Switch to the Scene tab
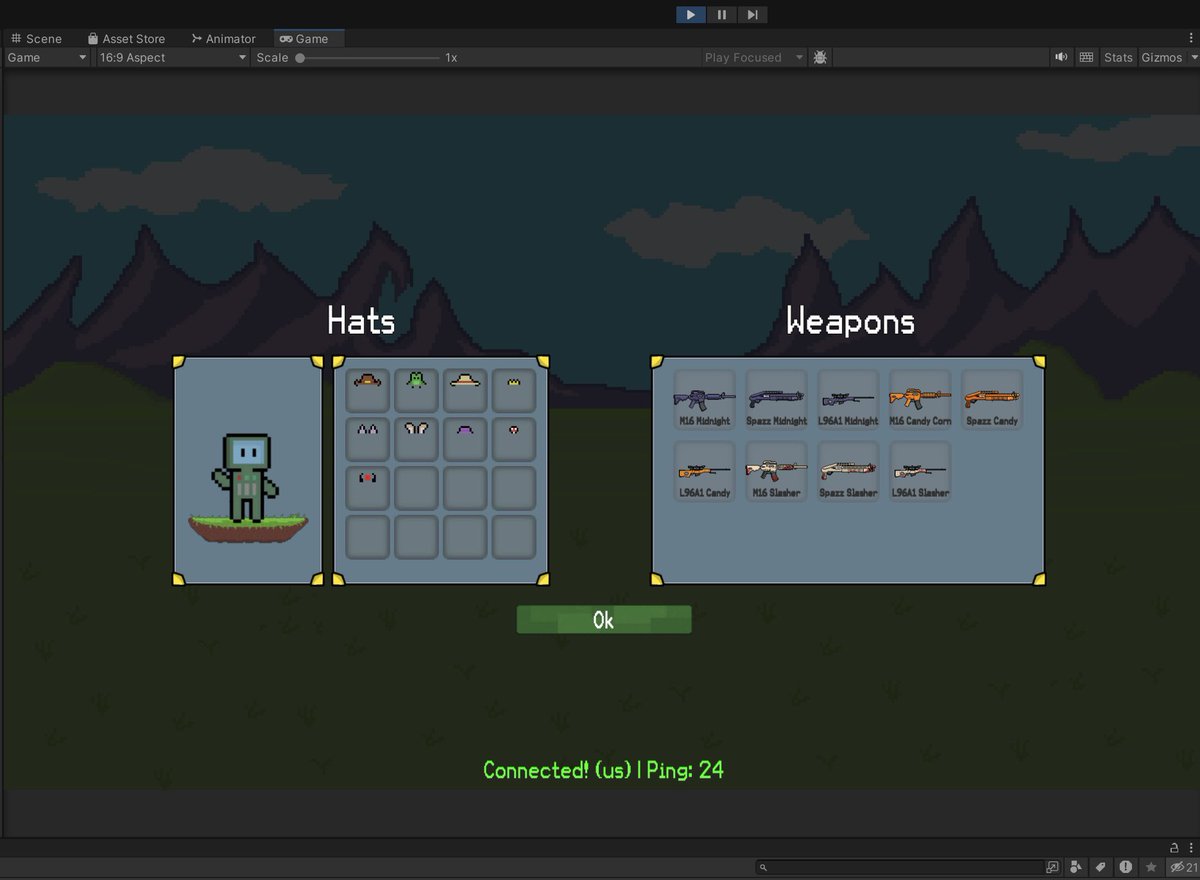This screenshot has width=1200, height=880. point(36,38)
